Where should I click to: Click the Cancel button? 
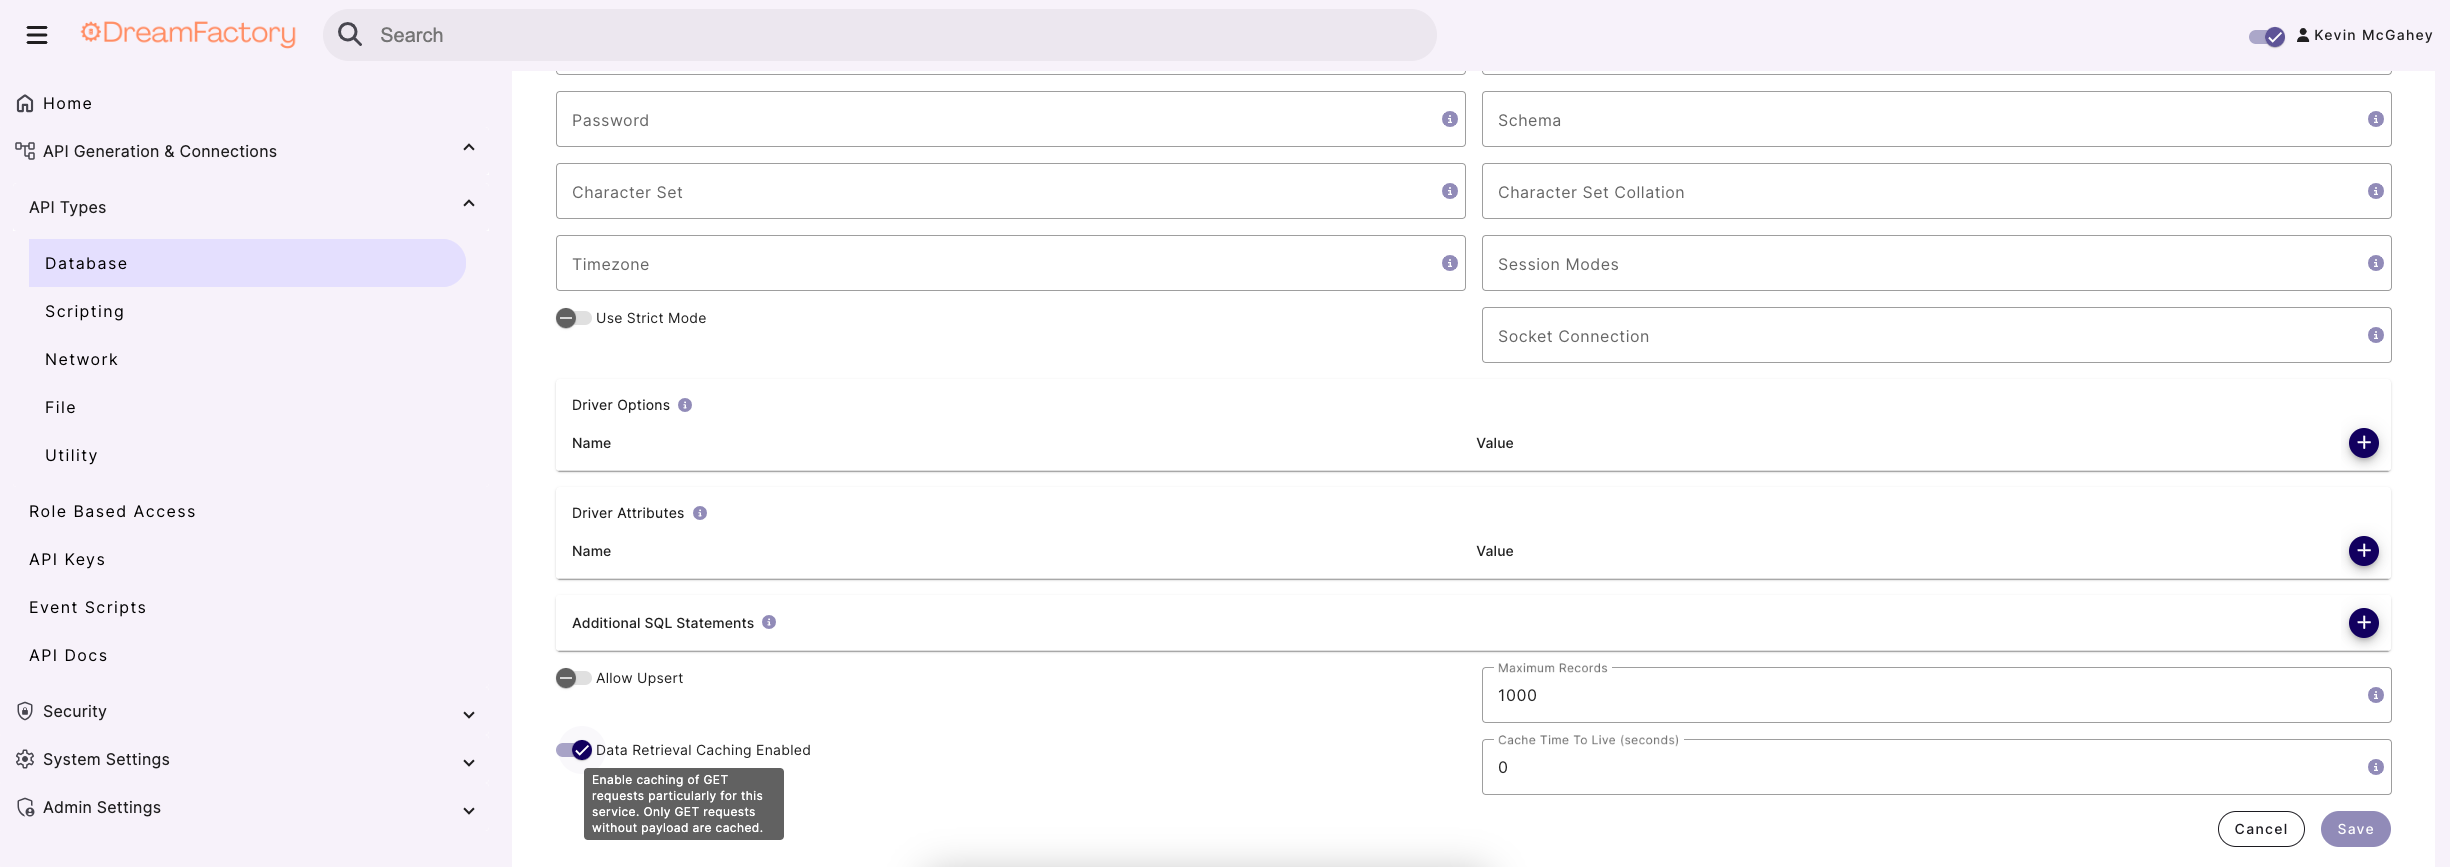2260,829
